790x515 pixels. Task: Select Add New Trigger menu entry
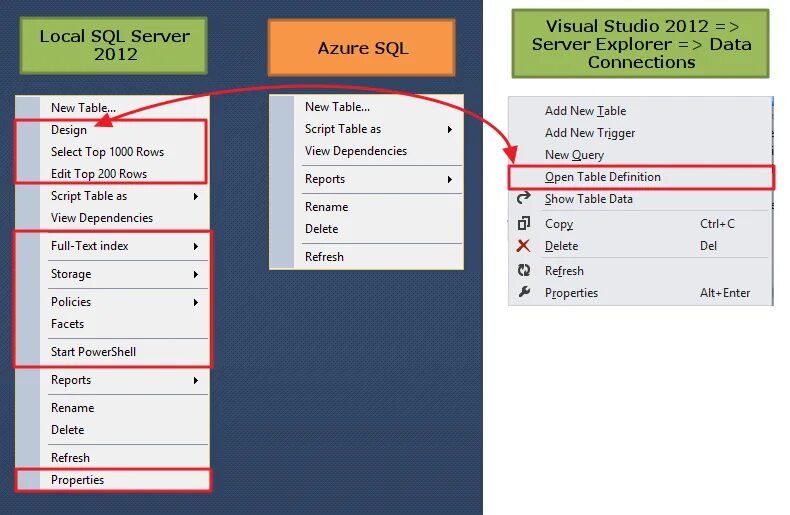point(589,133)
